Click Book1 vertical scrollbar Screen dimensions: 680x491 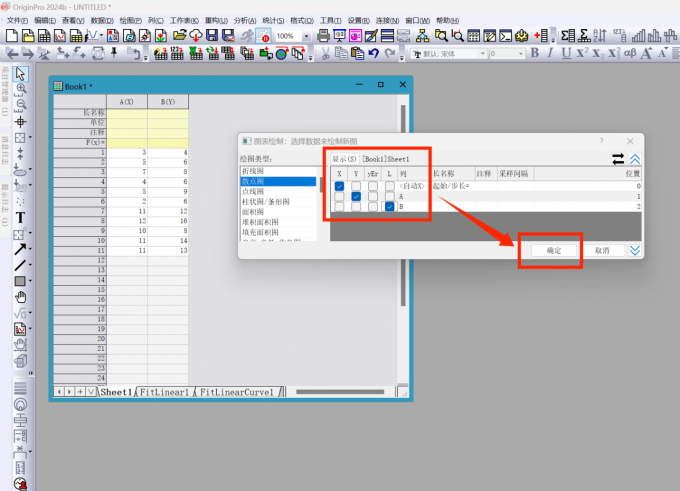[403, 205]
